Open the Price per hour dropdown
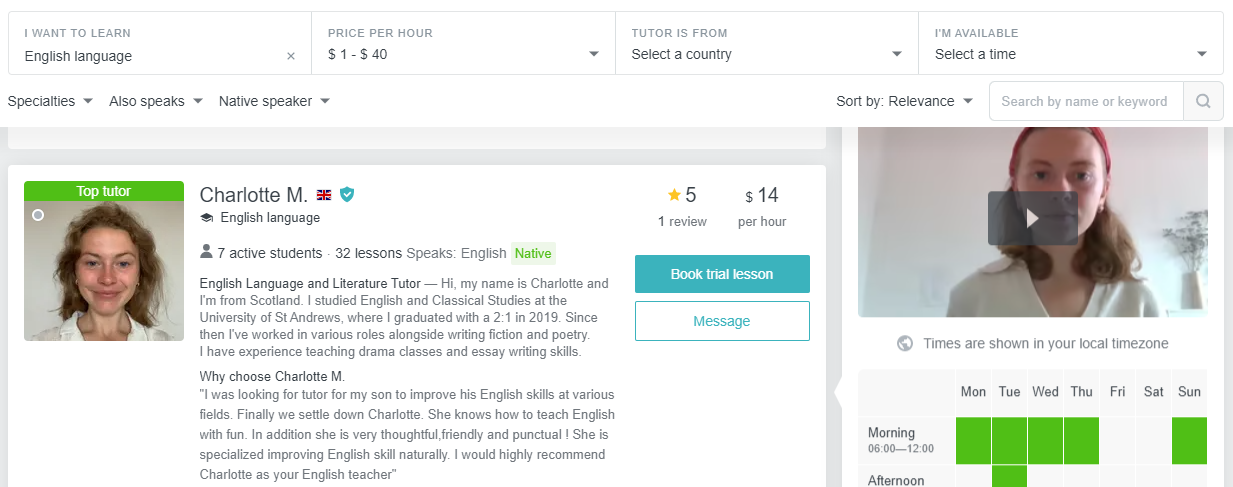The width and height of the screenshot is (1233, 487). (463, 54)
